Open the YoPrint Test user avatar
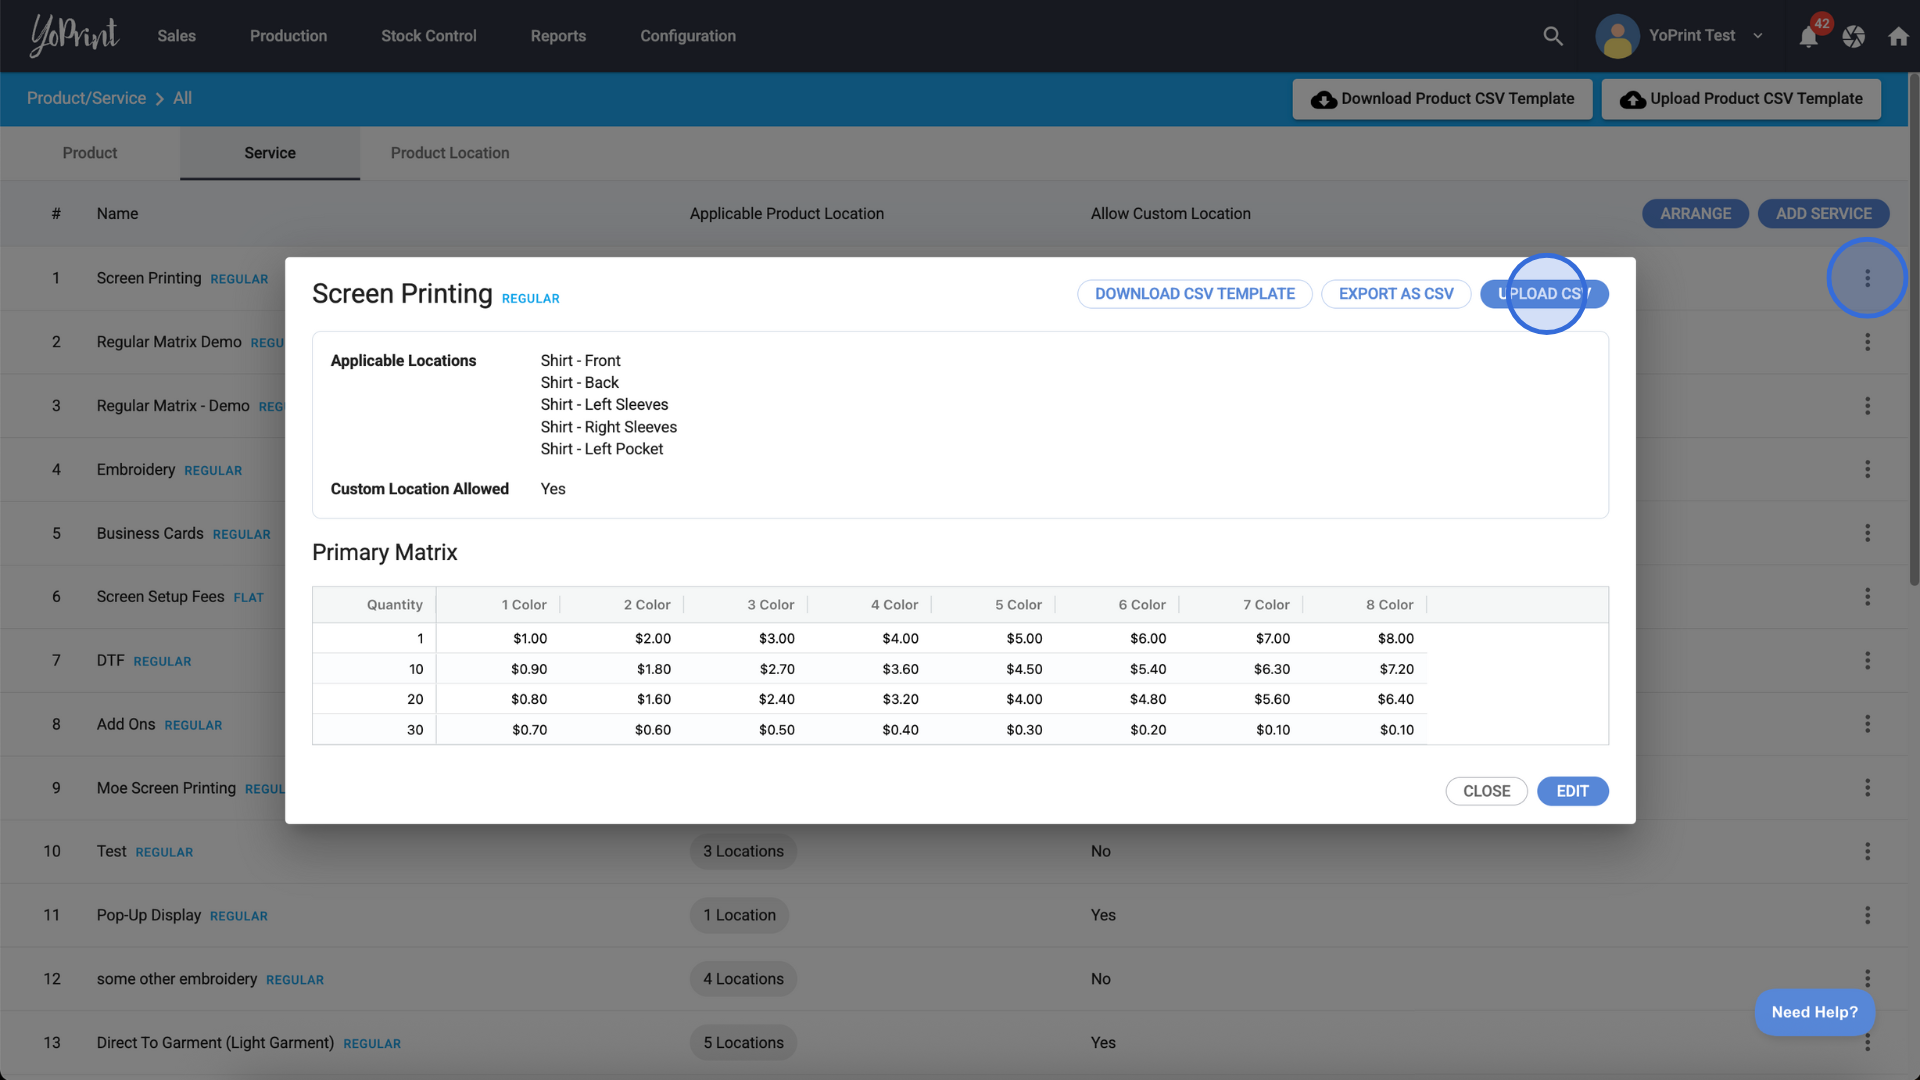1920x1080 pixels. pos(1617,36)
